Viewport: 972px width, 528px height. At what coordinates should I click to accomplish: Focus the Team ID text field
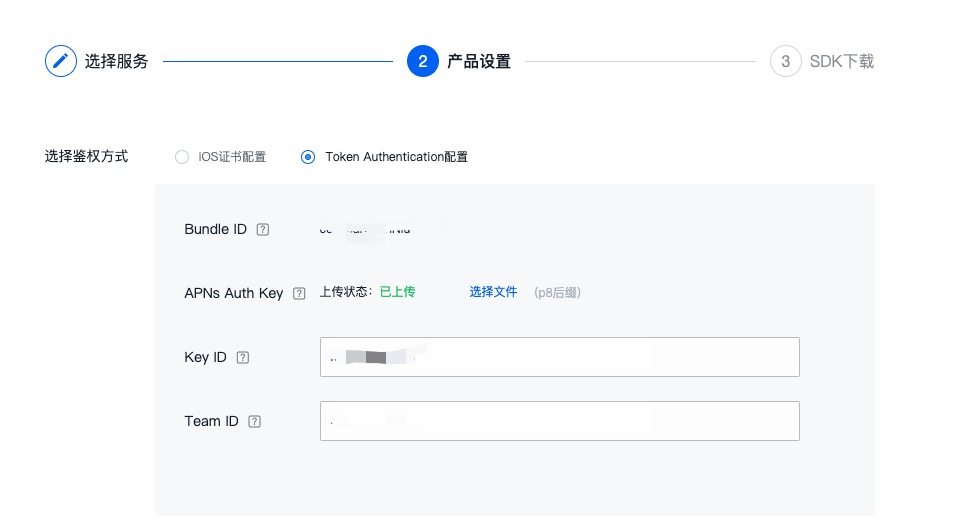560,421
